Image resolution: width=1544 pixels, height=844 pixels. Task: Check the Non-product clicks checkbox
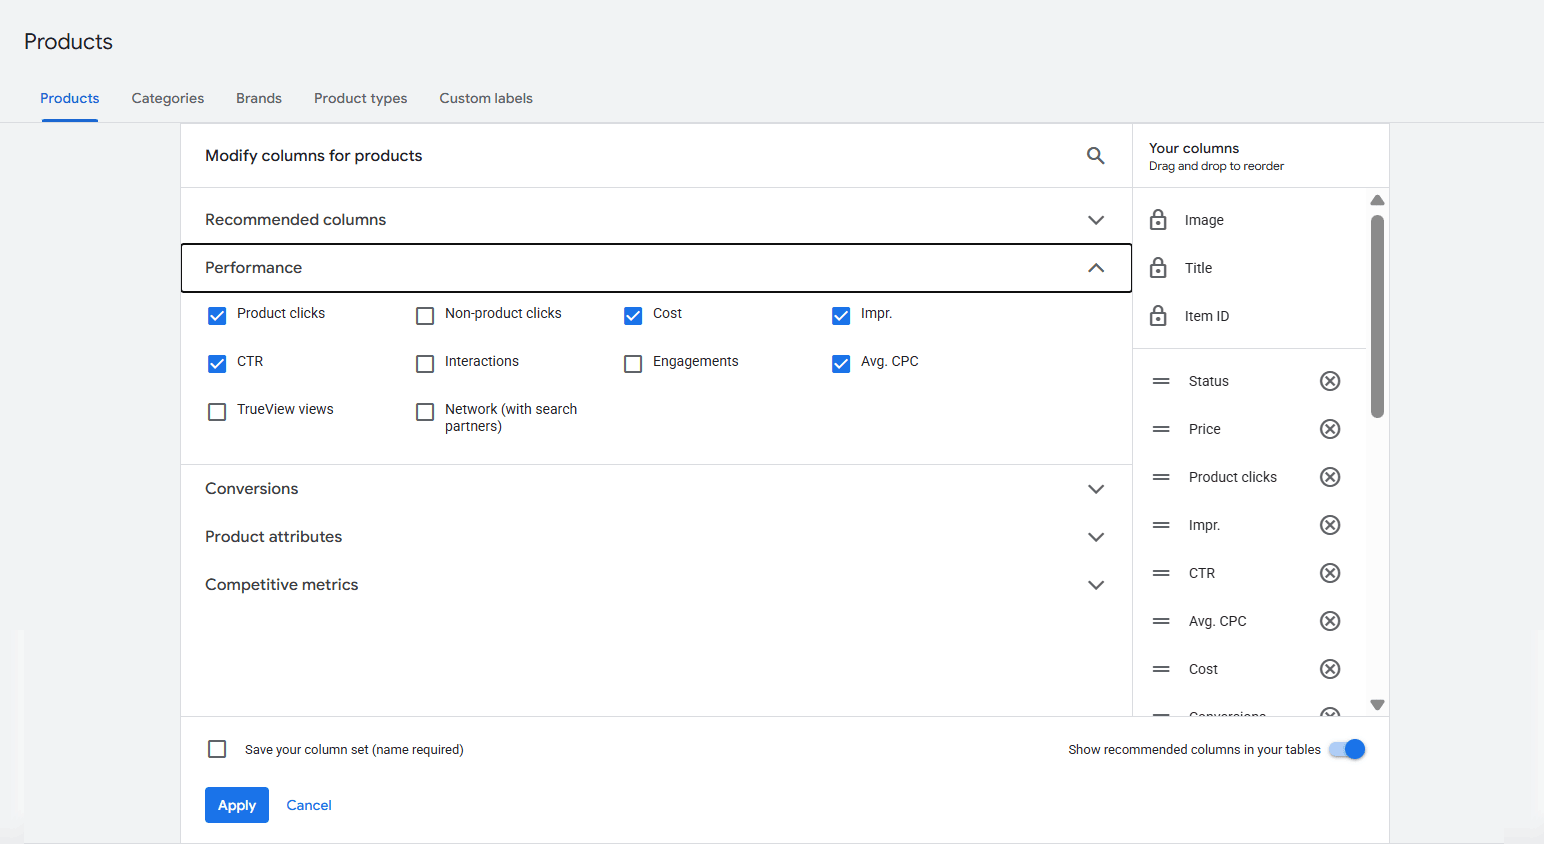(x=425, y=316)
